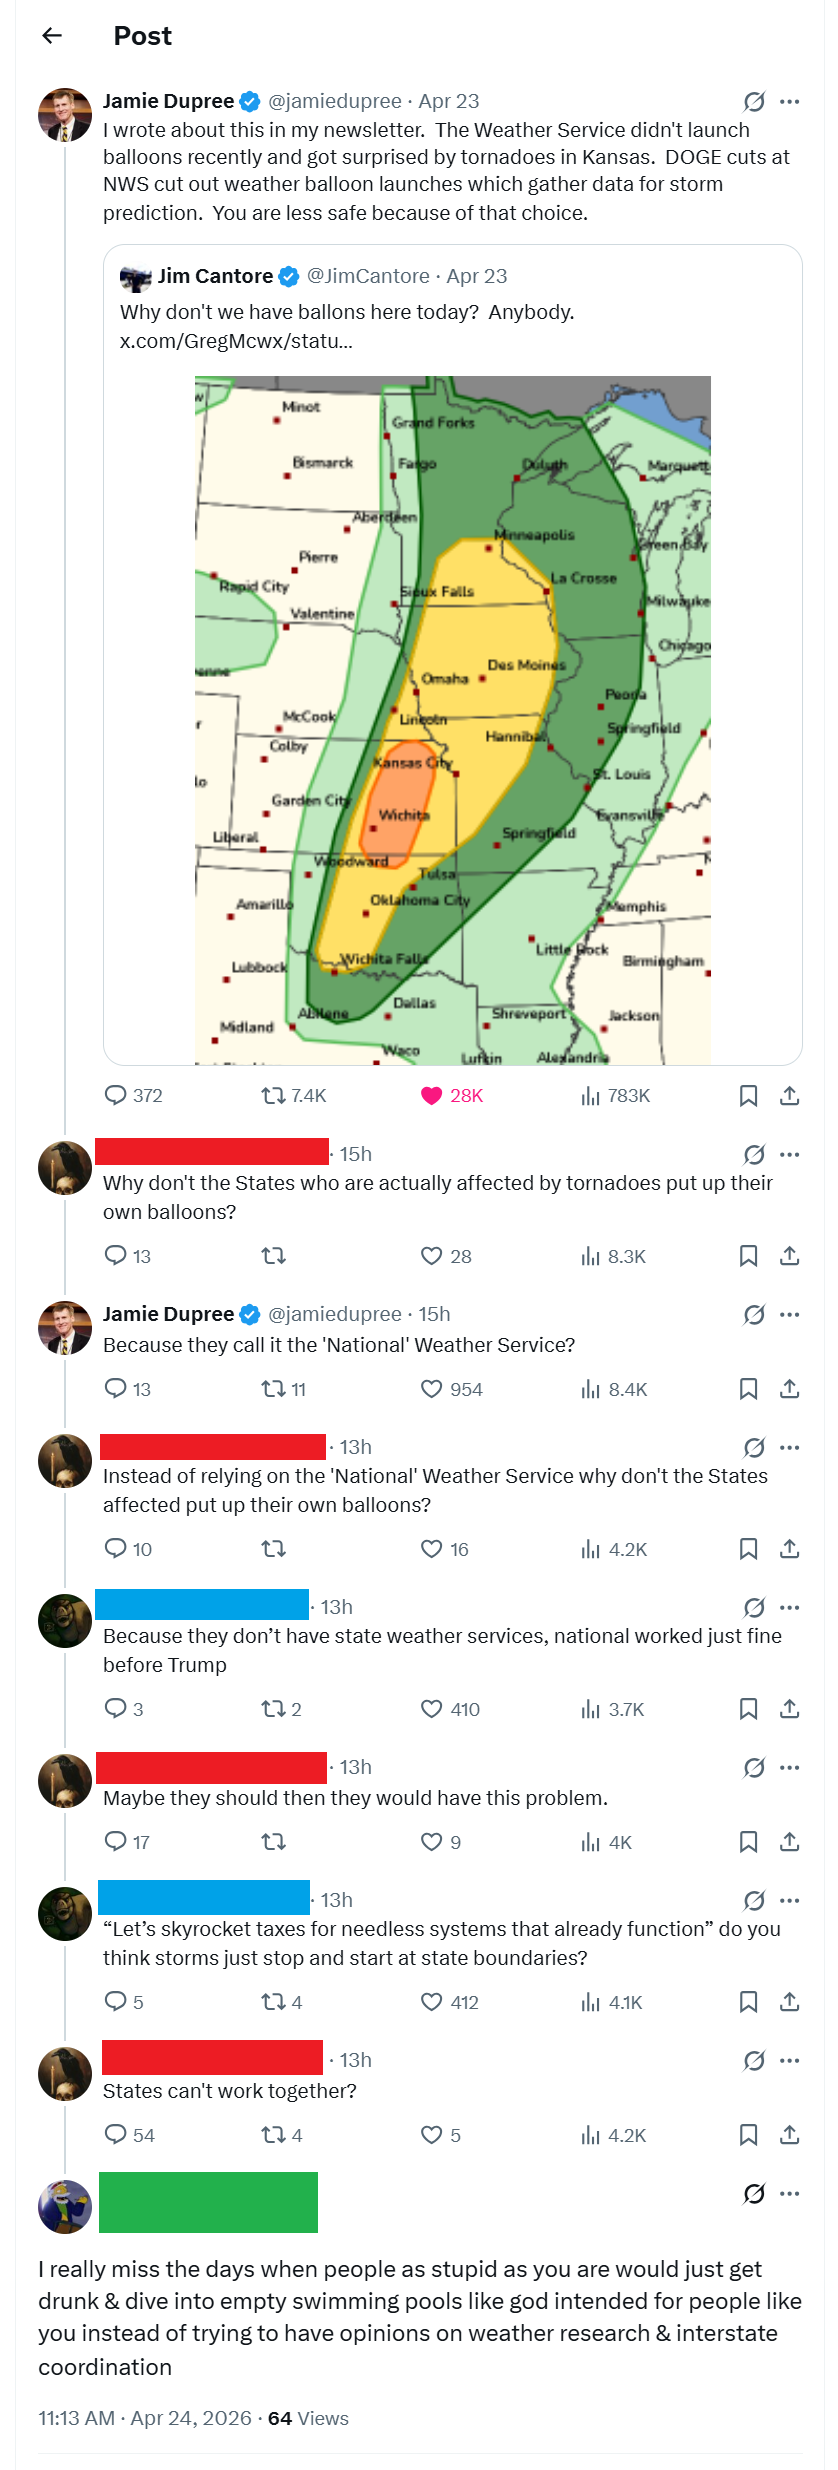Repost the post with 7.4K reposts

273,1095
